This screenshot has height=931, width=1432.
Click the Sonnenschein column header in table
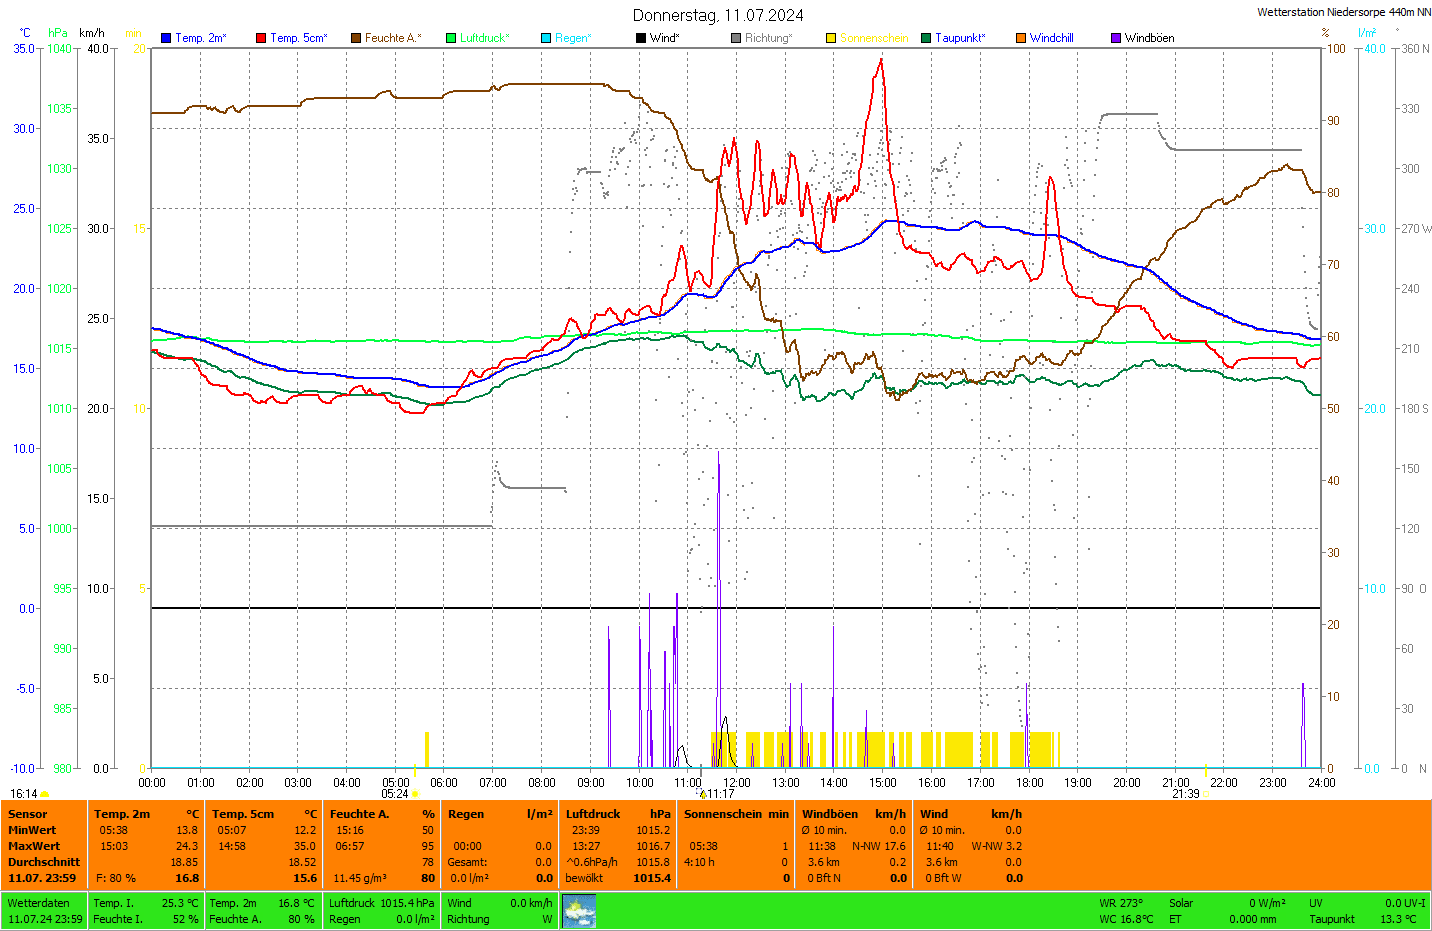pos(723,814)
